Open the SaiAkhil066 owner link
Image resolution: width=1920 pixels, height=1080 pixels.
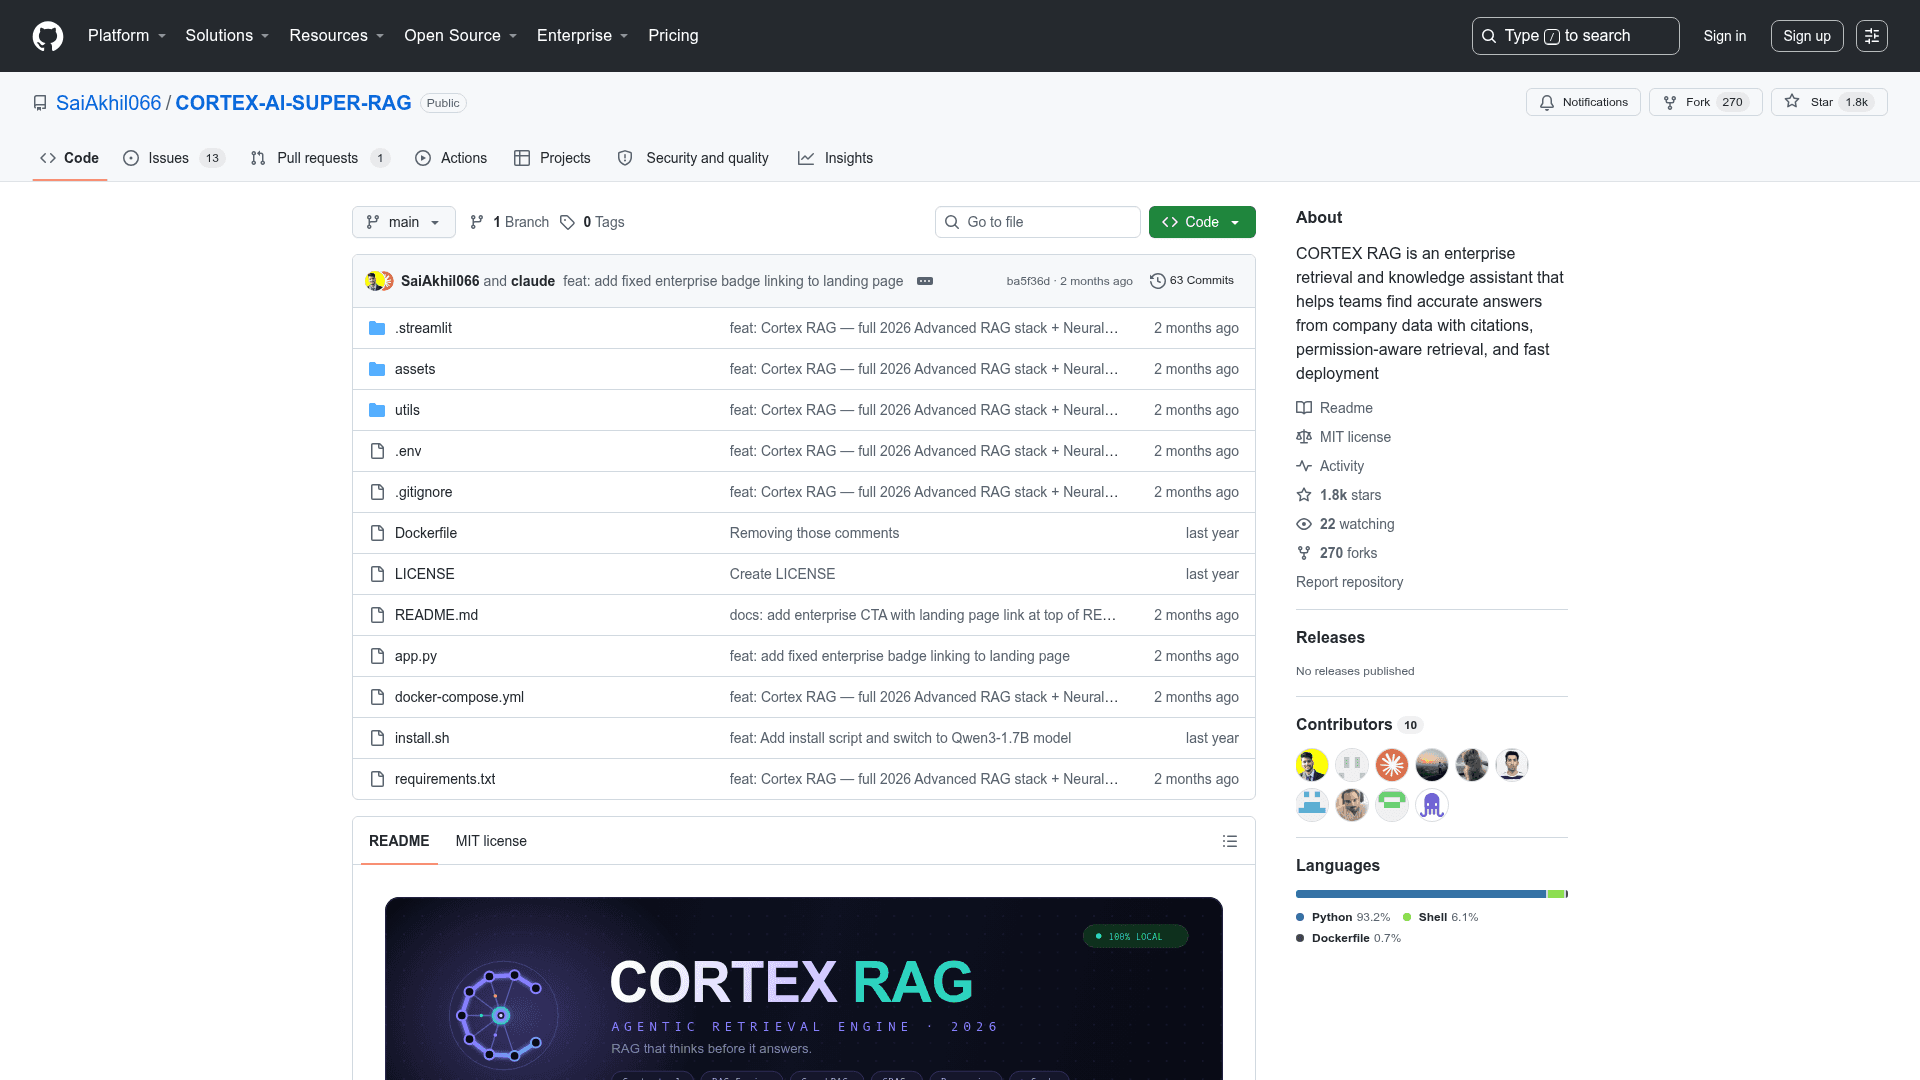pos(108,103)
